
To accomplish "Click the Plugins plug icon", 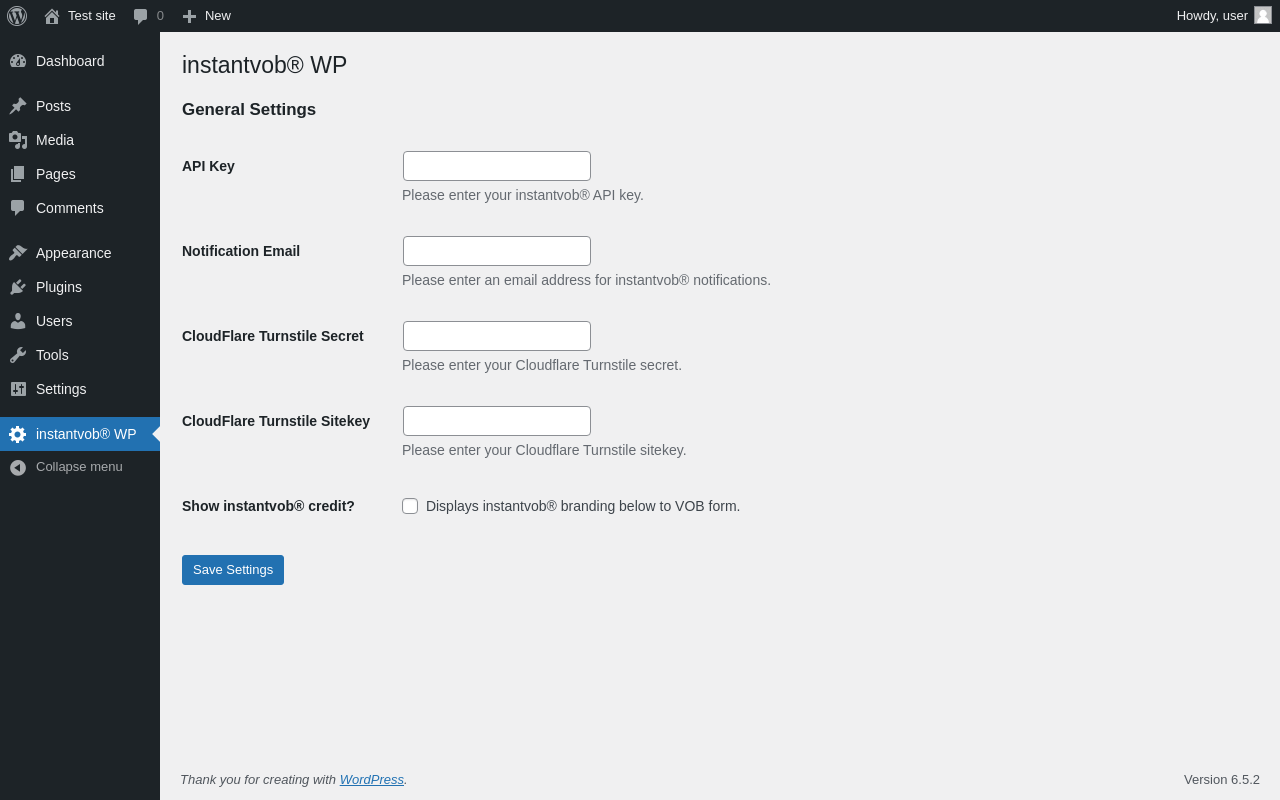I will [18, 287].
